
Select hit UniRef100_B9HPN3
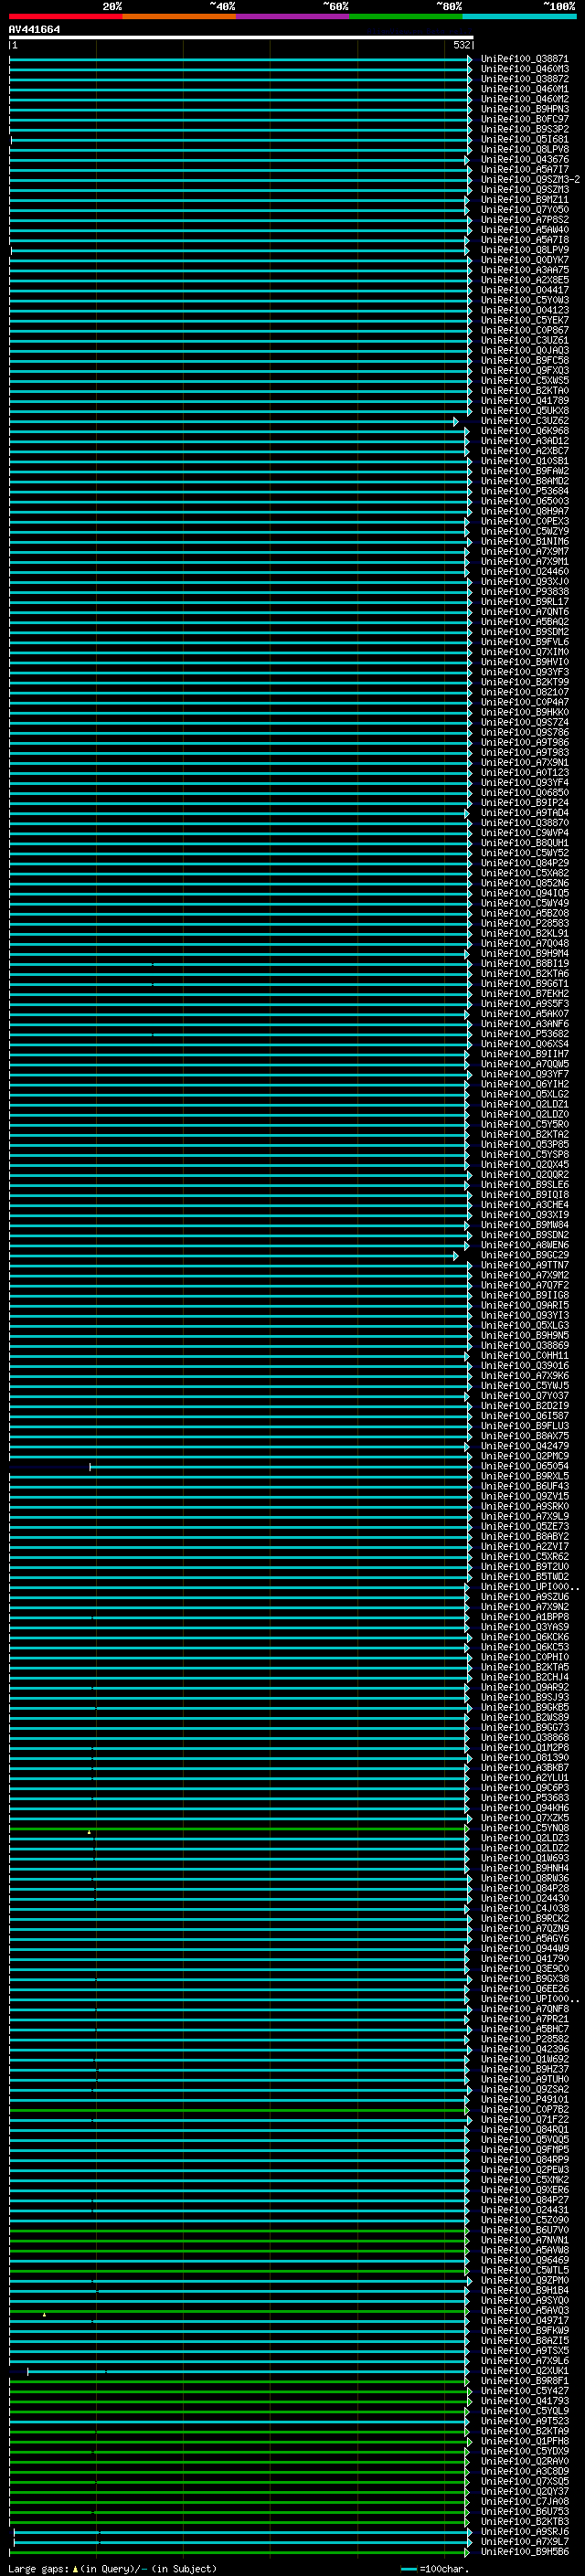tap(524, 109)
